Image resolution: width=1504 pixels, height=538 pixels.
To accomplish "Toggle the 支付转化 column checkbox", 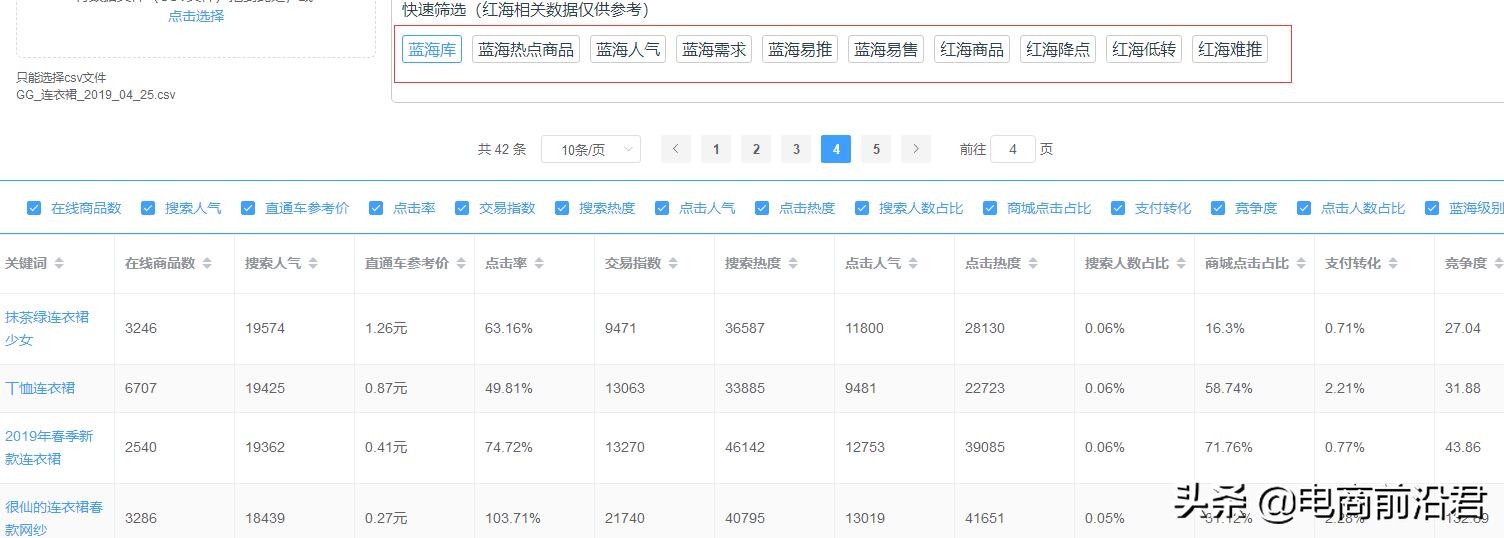I will tap(1118, 208).
